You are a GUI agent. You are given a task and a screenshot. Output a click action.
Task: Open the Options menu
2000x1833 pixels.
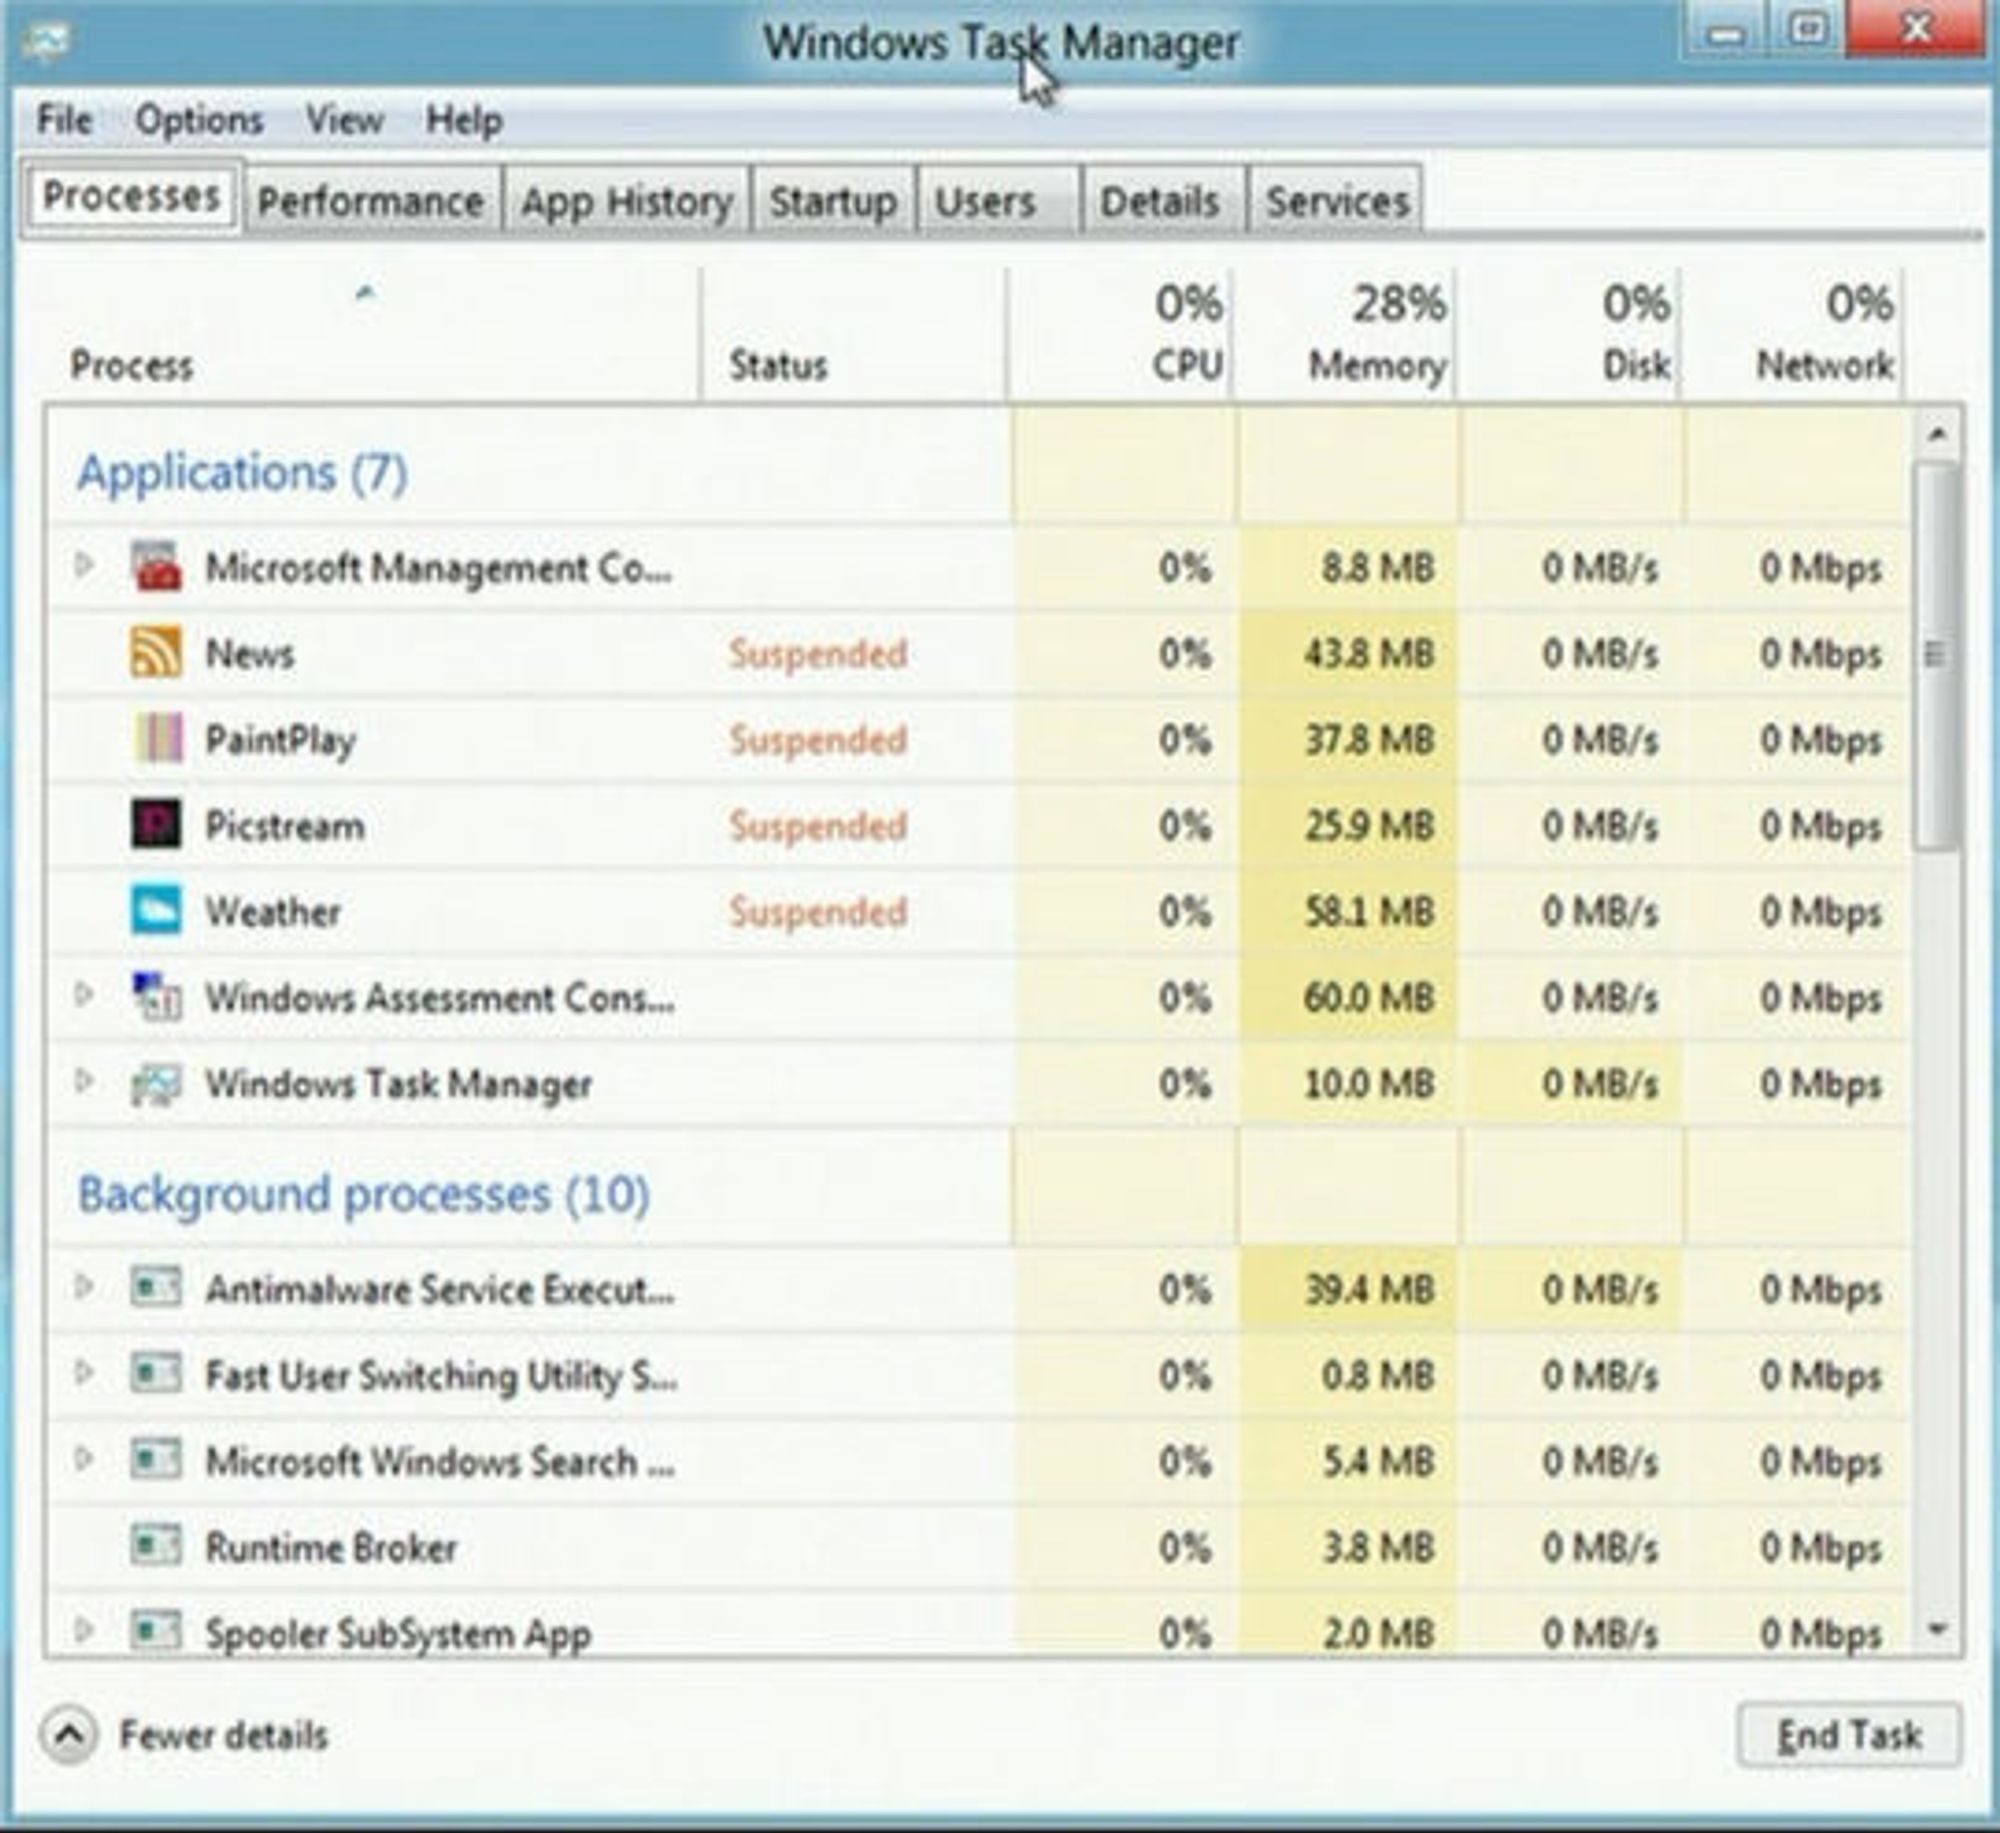(199, 120)
